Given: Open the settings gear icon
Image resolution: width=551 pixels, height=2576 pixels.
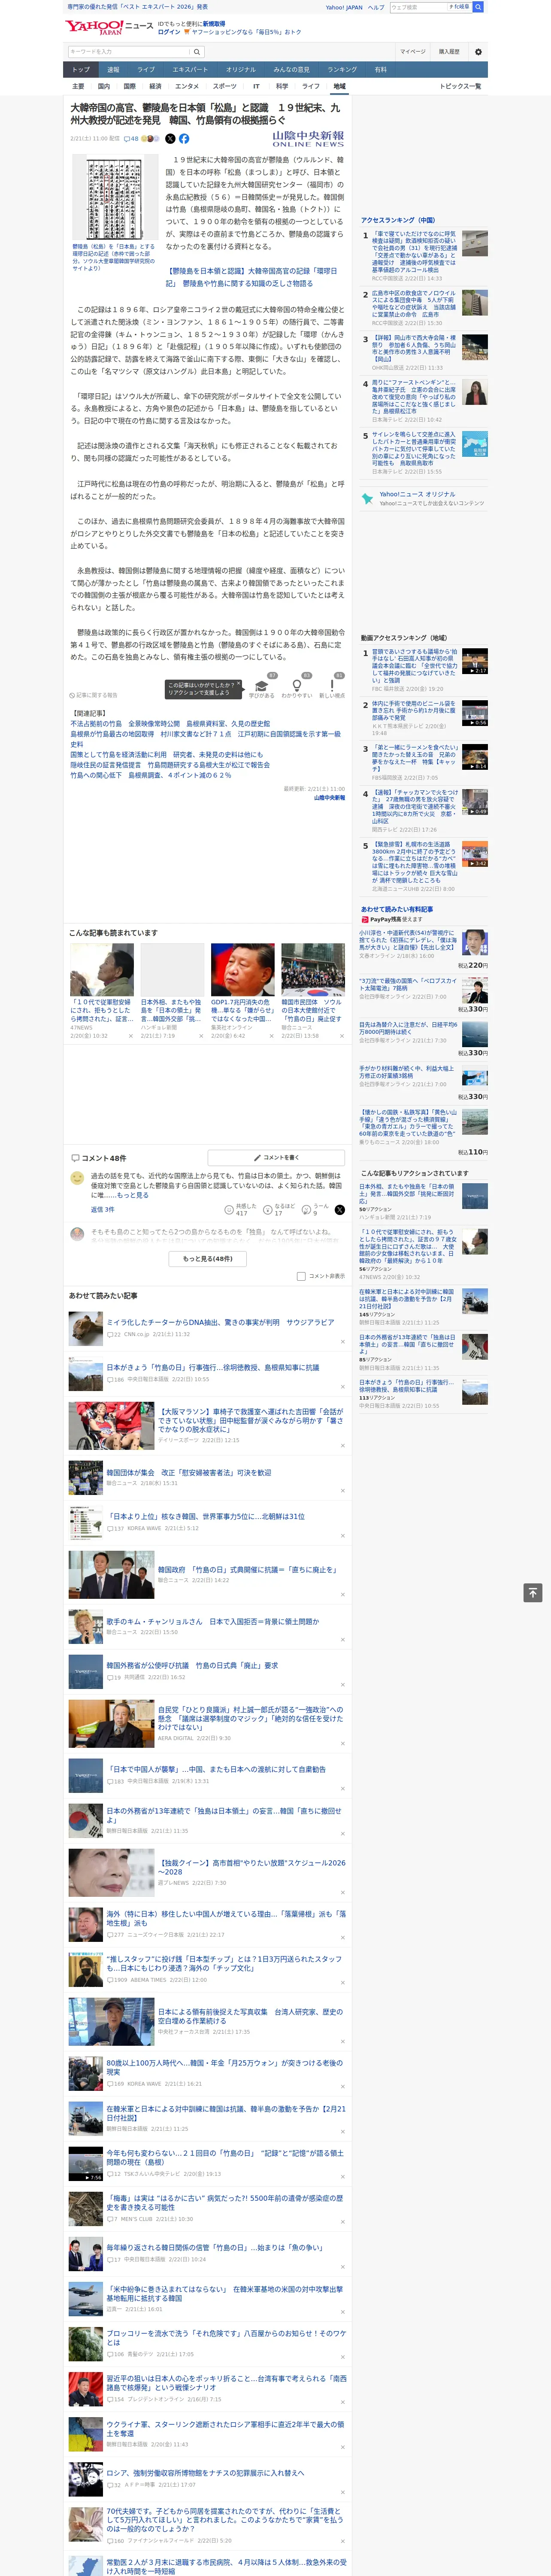Looking at the screenshot, I should coord(478,51).
